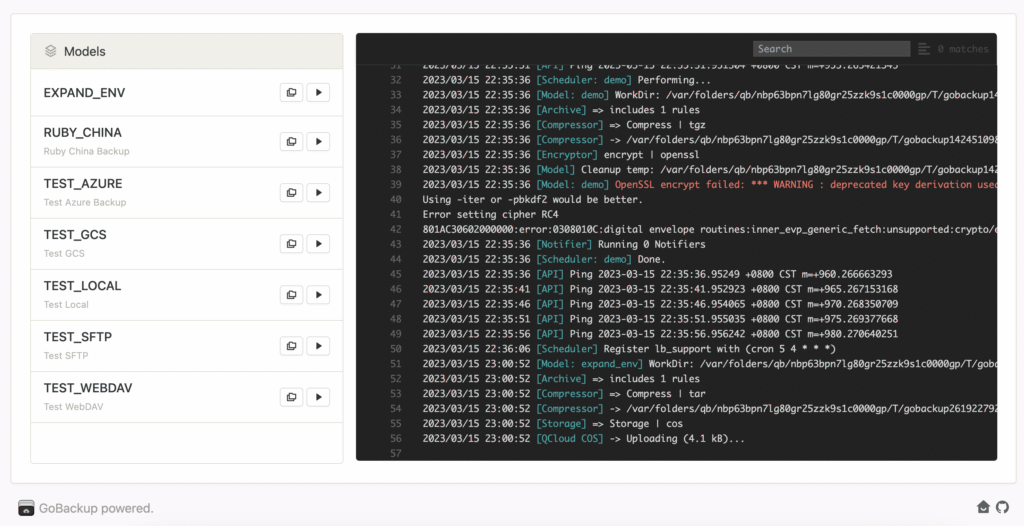
Task: Open TEST_LOCAL files icon
Action: 291,295
